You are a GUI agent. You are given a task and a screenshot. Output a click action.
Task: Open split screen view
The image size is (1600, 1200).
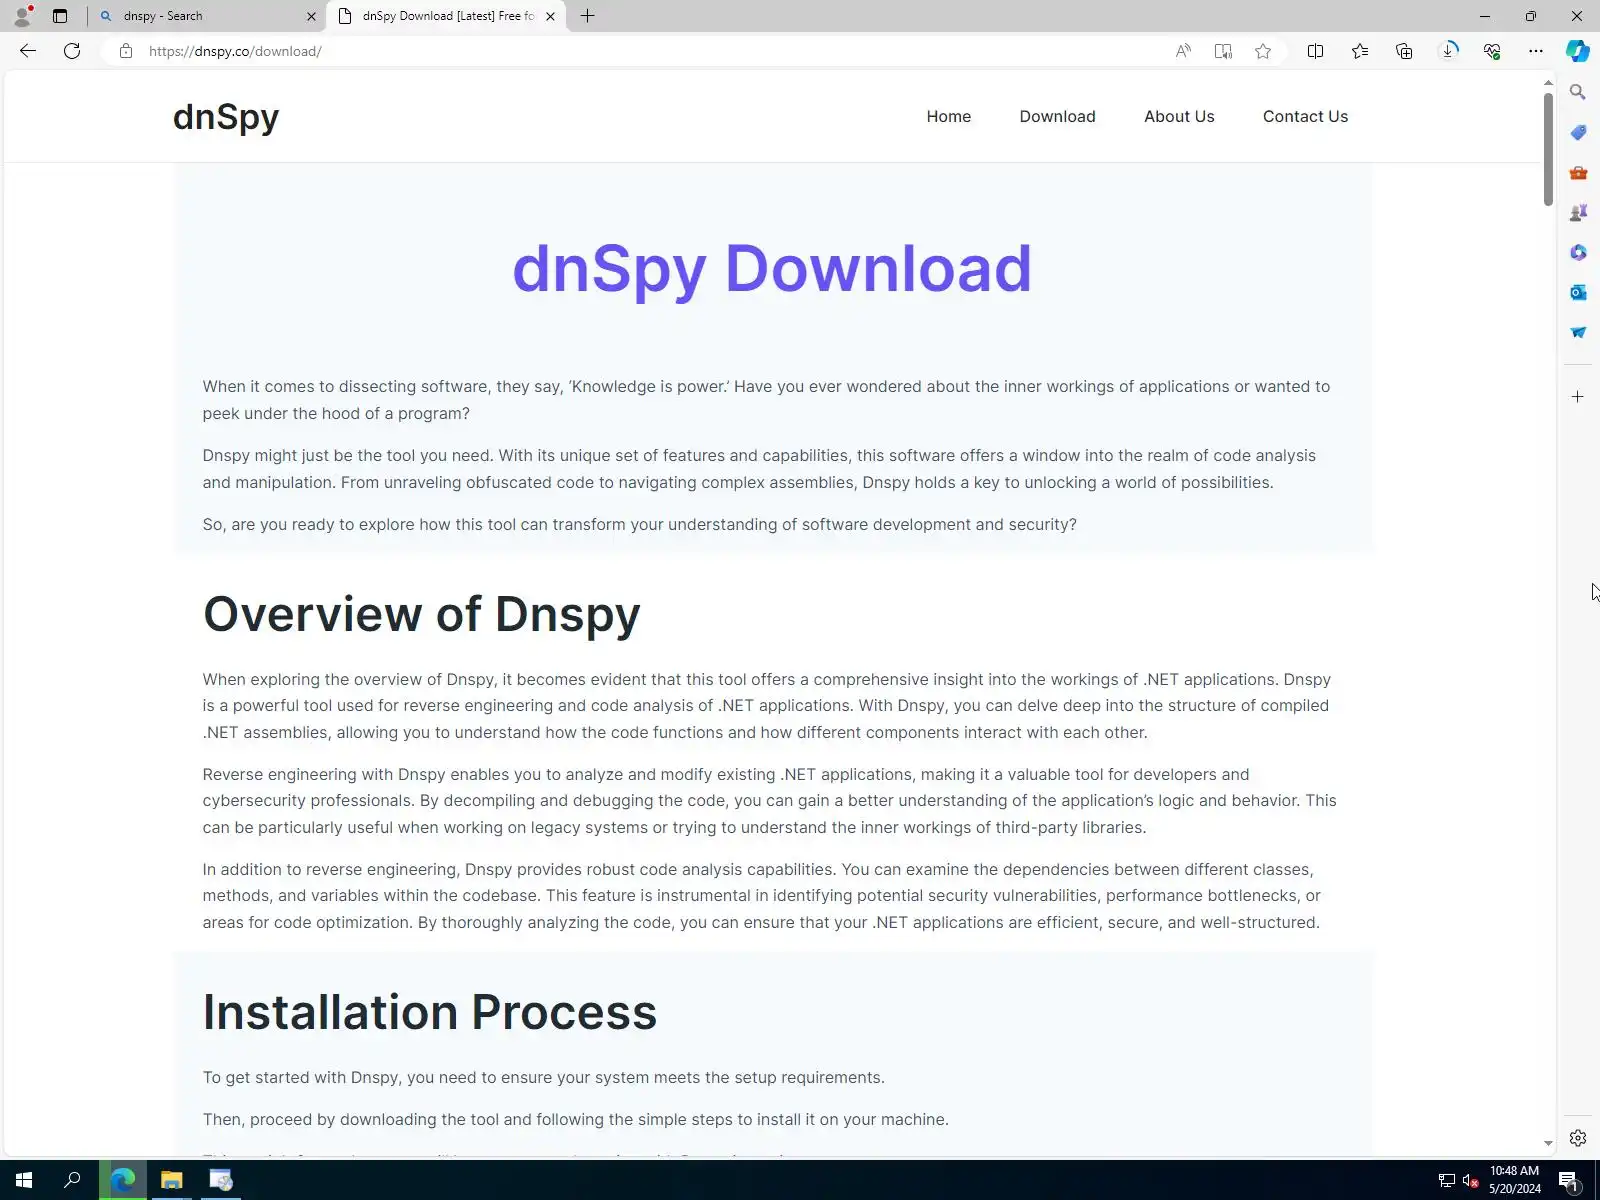[1316, 51]
